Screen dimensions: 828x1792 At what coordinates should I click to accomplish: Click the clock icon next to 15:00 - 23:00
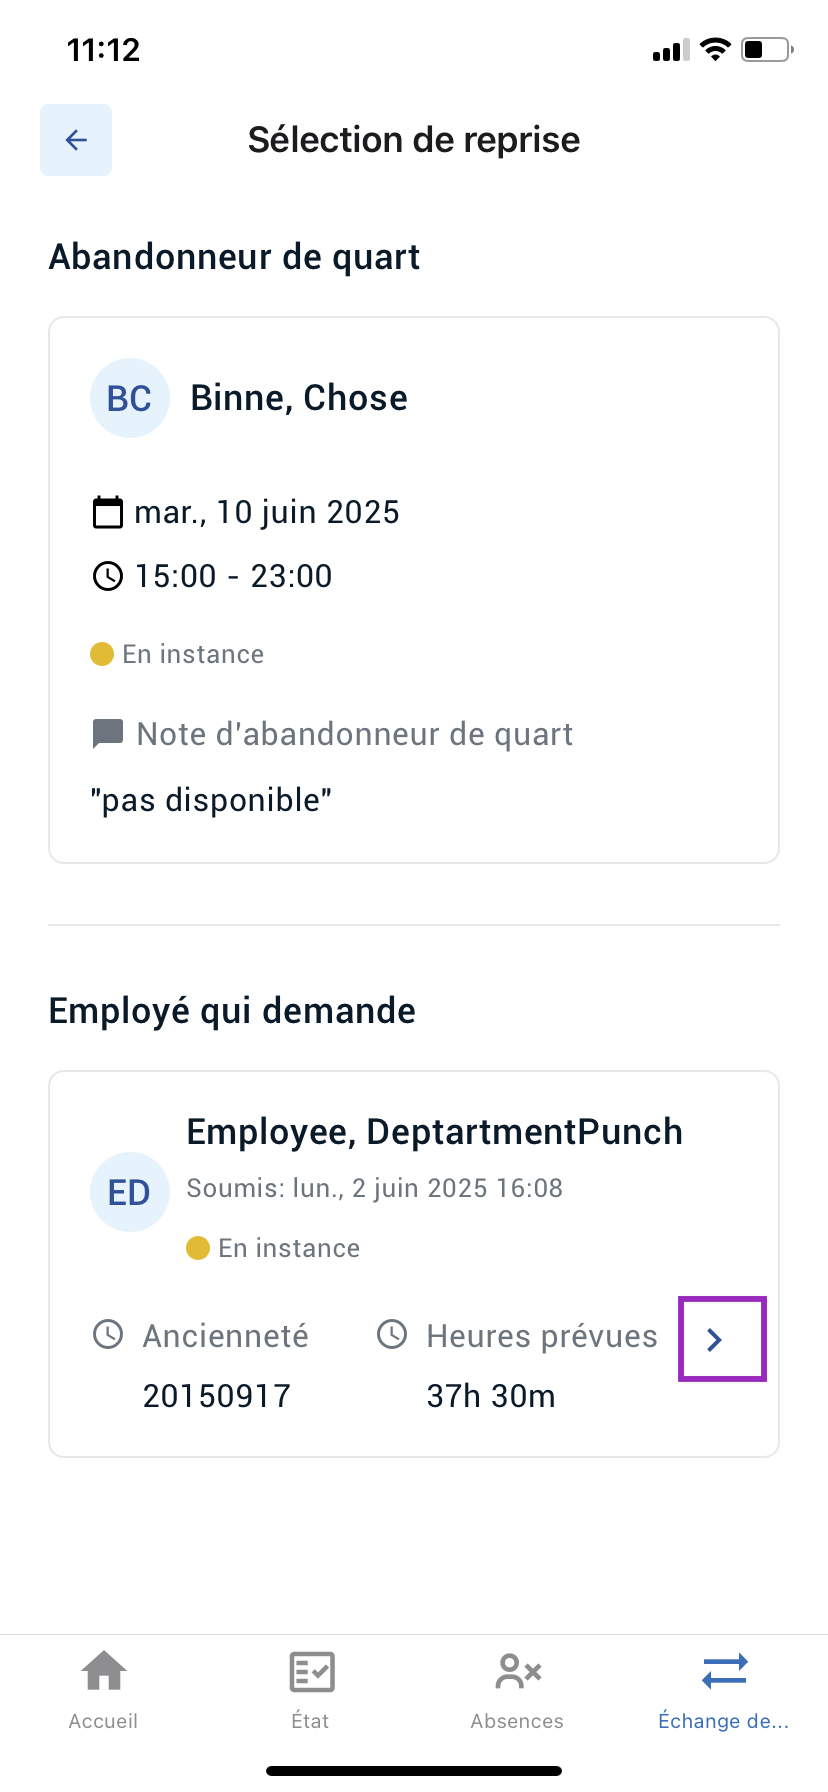tap(108, 576)
